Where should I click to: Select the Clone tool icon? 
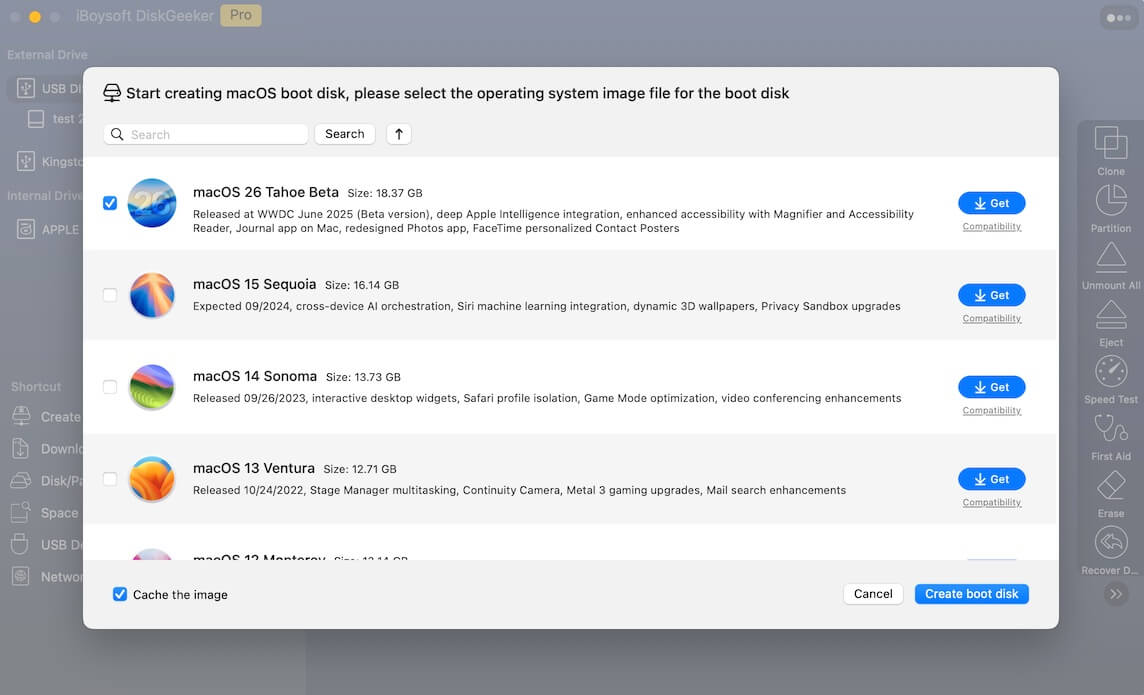tap(1110, 143)
